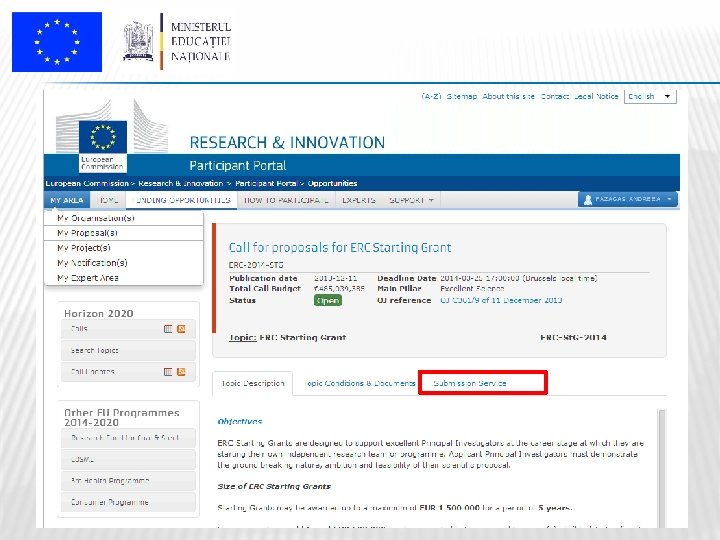Open the OJ reference link
The width and height of the screenshot is (720, 540).
point(501,300)
